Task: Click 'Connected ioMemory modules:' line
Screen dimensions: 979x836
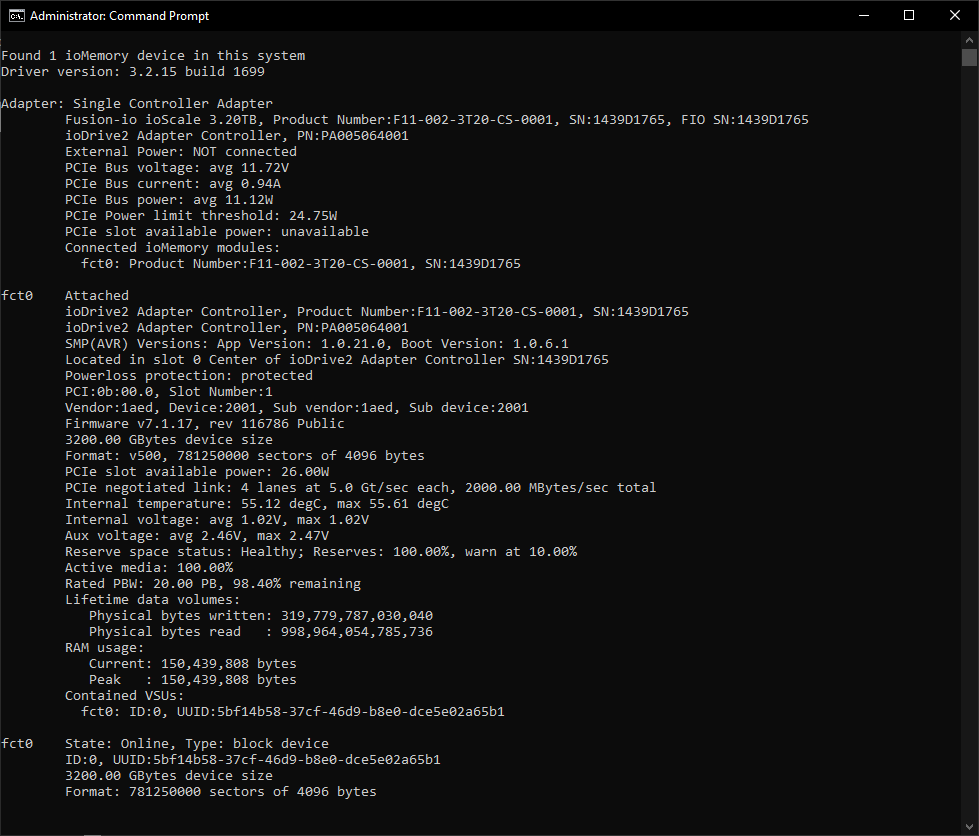Action: point(172,248)
